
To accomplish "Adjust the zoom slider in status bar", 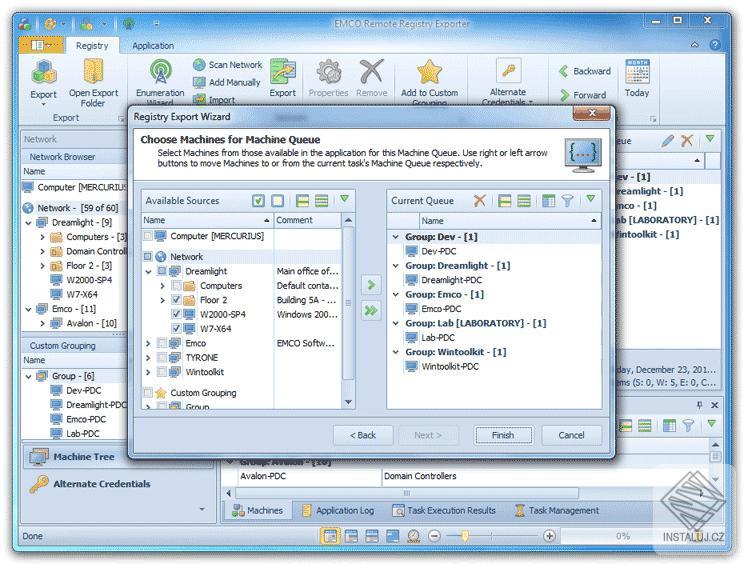I will 465,536.
